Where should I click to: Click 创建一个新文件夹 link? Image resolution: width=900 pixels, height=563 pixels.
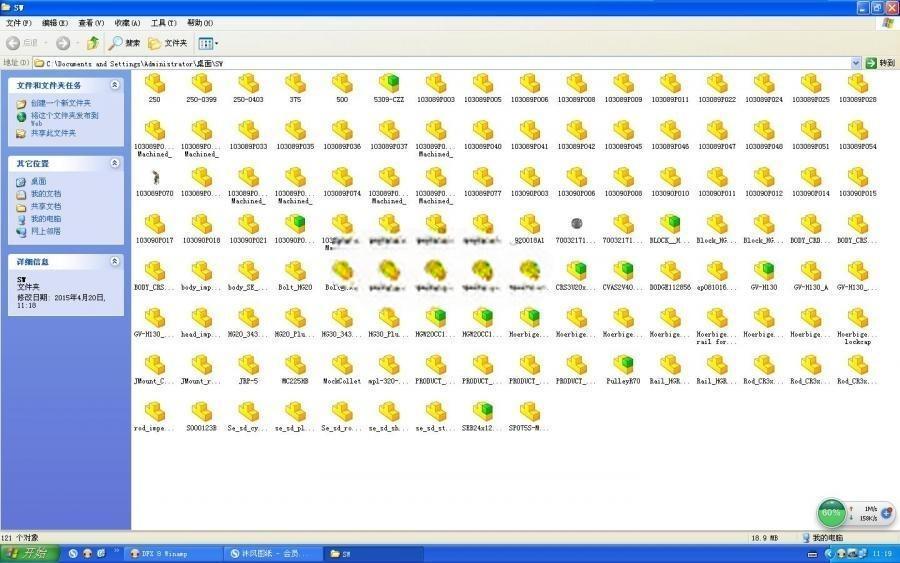tap(60, 103)
